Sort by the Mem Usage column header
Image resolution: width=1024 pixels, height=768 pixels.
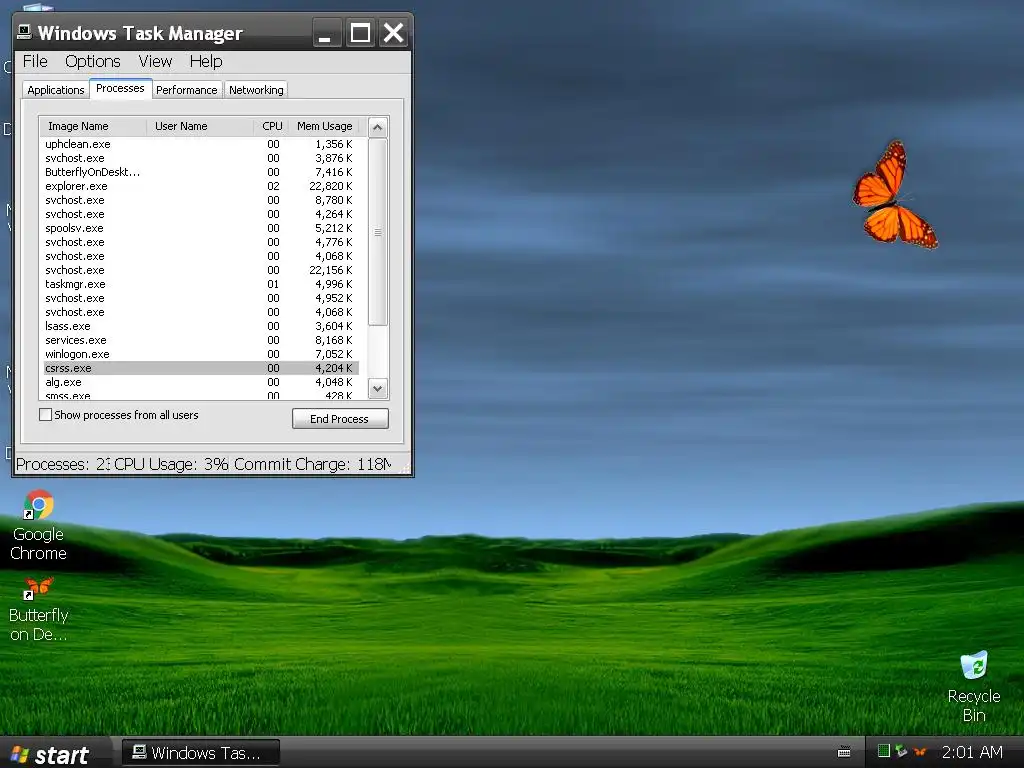coord(324,126)
